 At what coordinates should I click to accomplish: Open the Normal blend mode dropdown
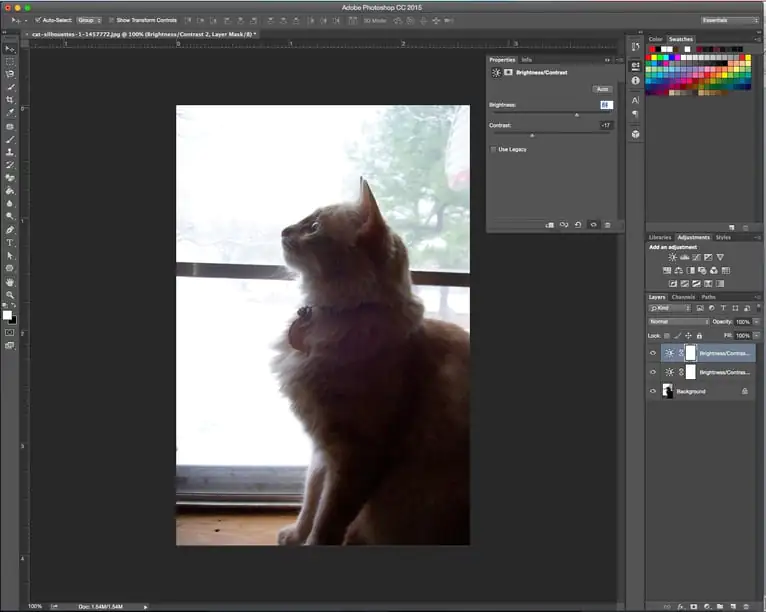(x=679, y=322)
